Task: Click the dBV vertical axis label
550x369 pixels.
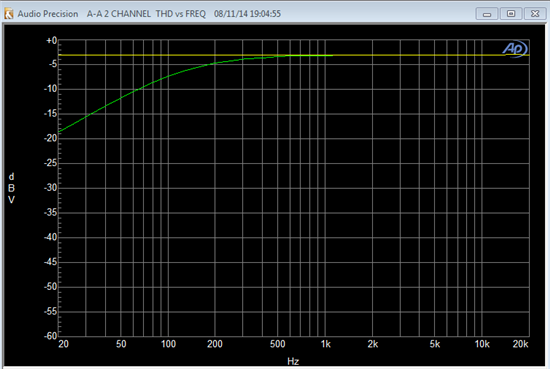Action: click(11, 188)
